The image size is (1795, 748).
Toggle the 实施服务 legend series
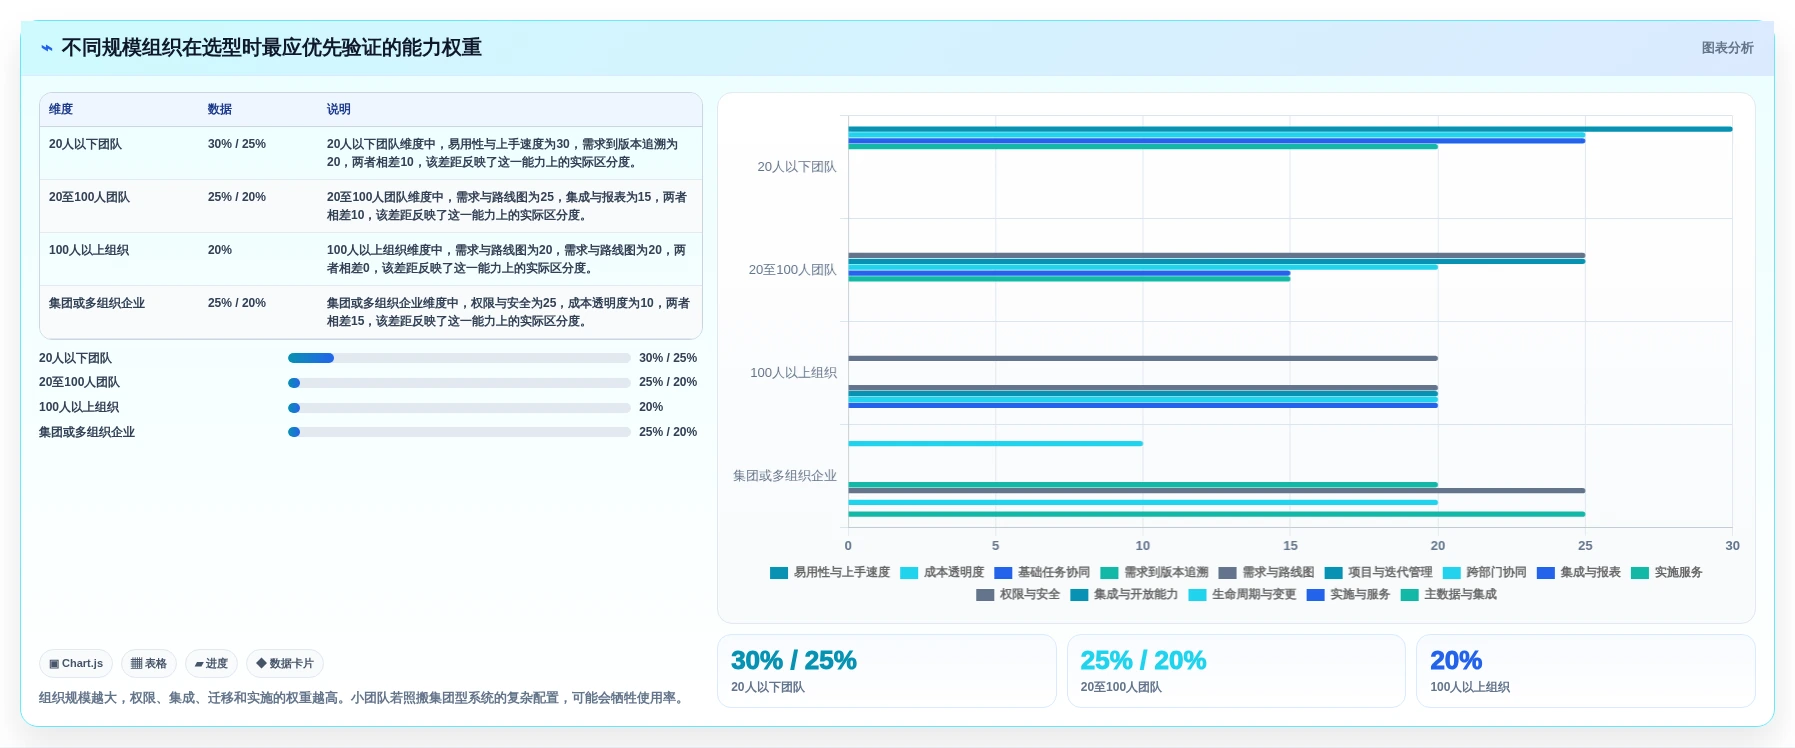click(x=1666, y=572)
